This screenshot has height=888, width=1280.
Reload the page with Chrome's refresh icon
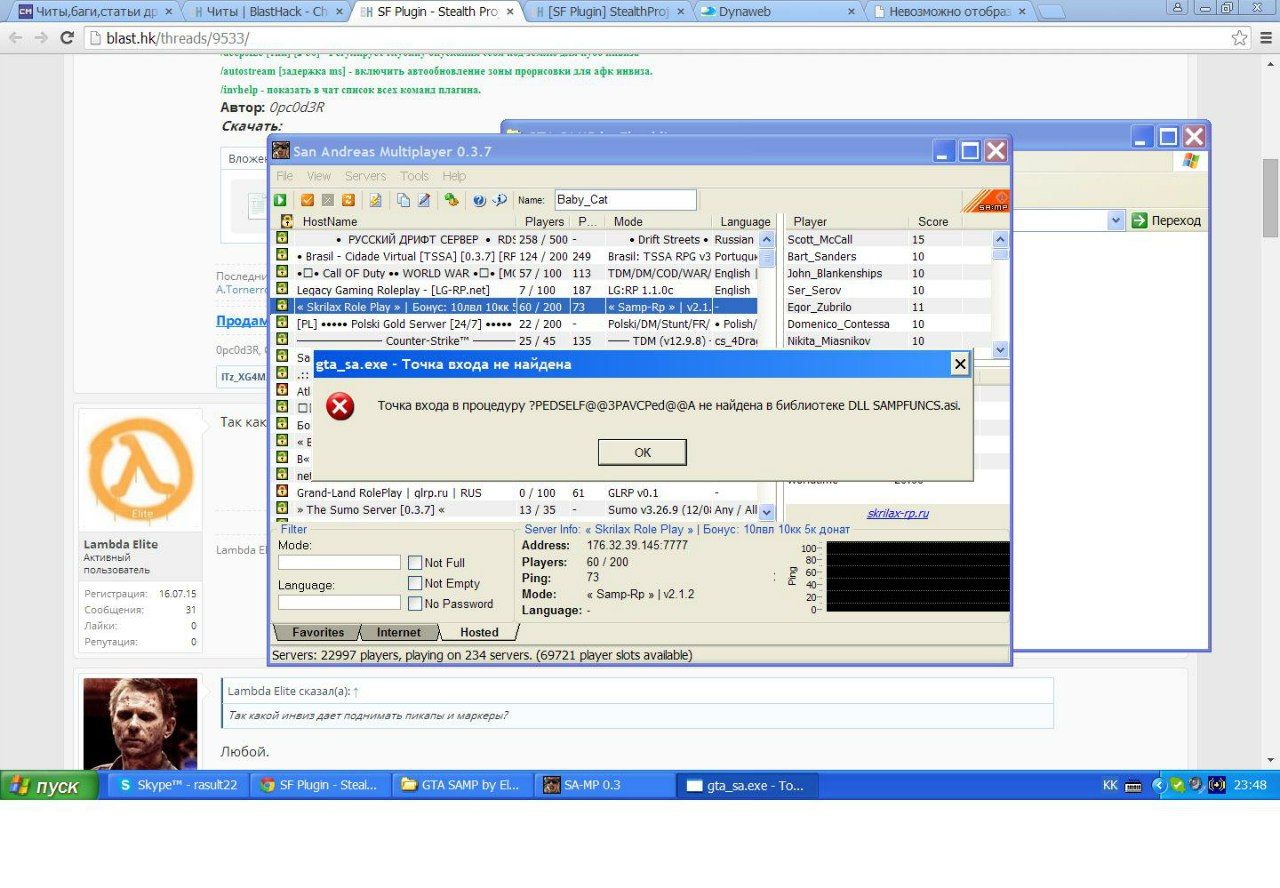click(67, 38)
